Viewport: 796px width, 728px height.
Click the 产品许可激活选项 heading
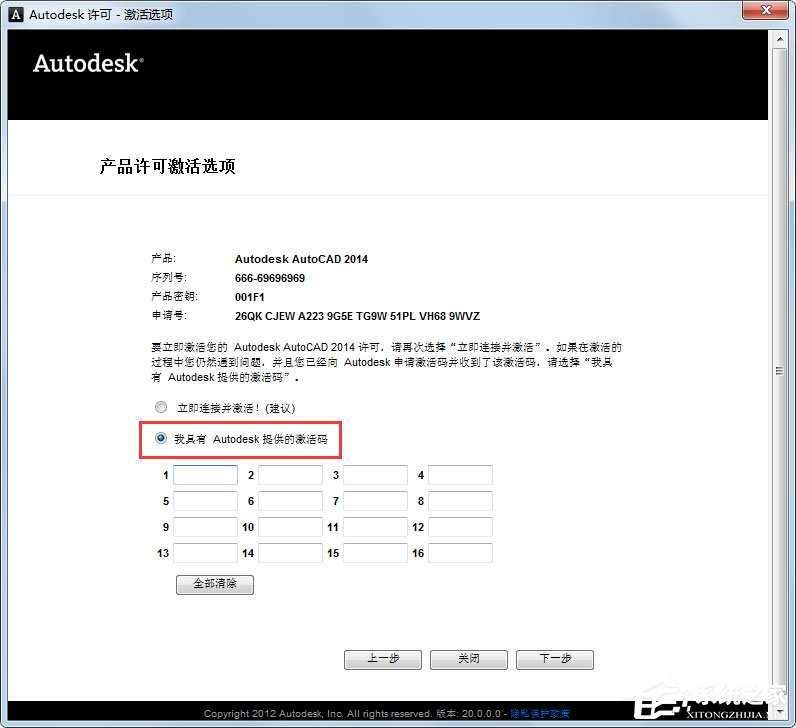pos(168,166)
